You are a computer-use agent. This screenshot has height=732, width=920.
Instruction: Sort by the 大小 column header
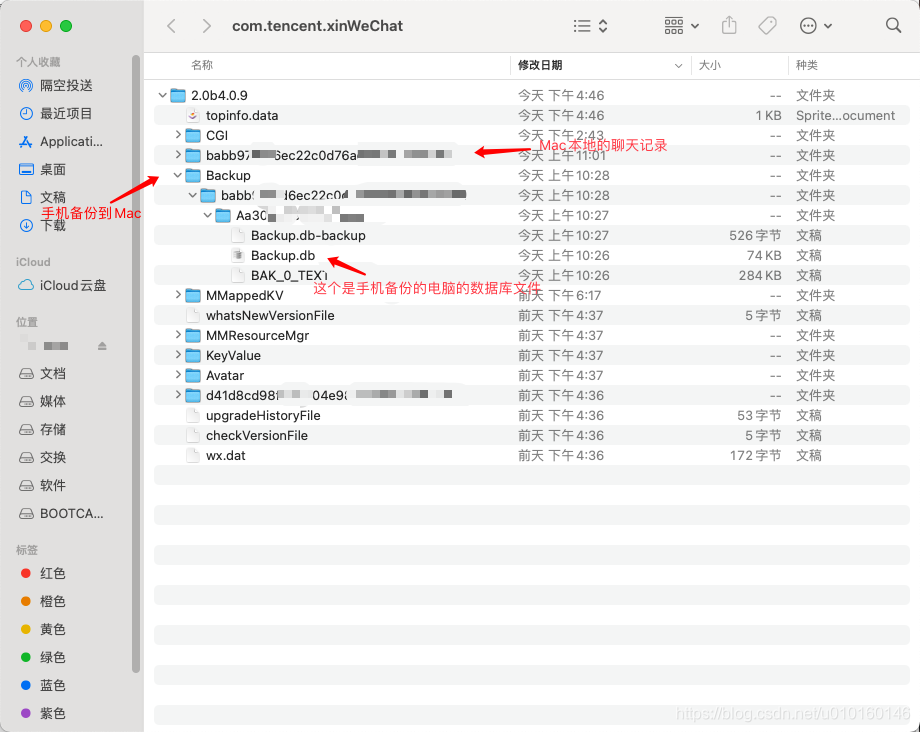(x=709, y=65)
